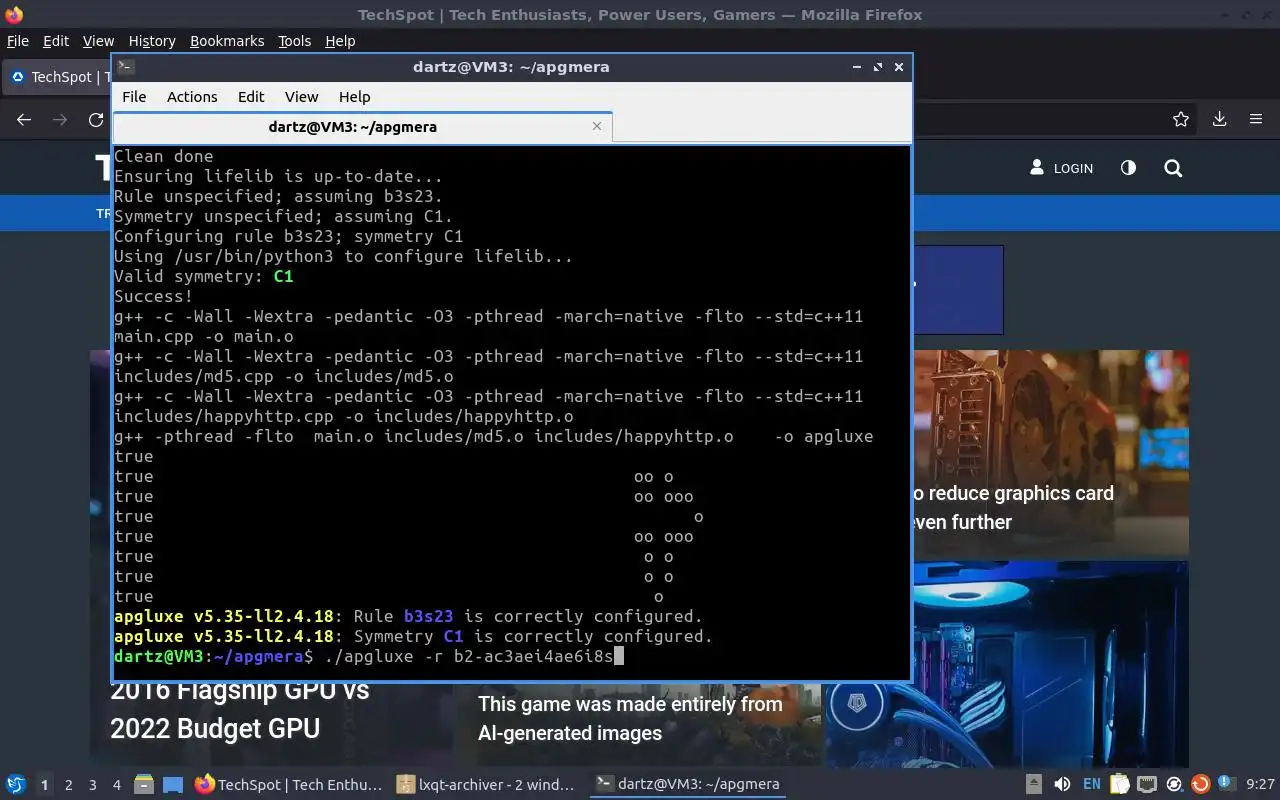The height and width of the screenshot is (800, 1280).
Task: Open the volume control tray icon
Action: pos(1062,785)
